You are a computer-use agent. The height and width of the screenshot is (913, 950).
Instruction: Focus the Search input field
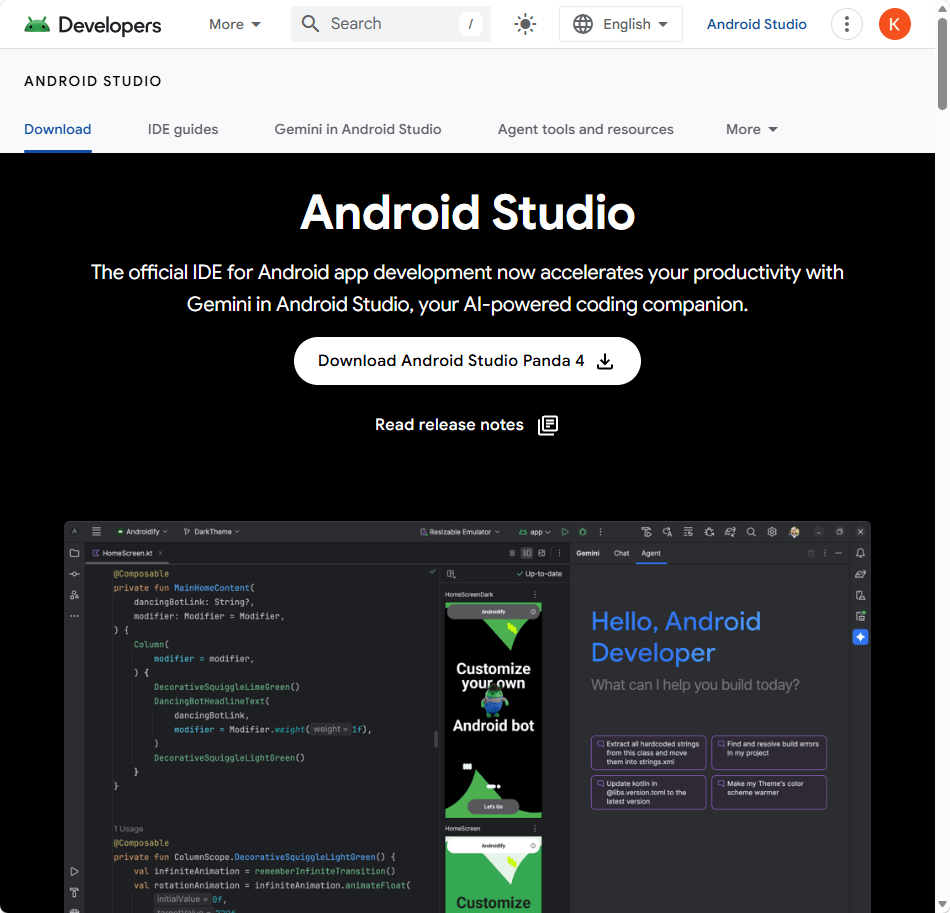[391, 24]
